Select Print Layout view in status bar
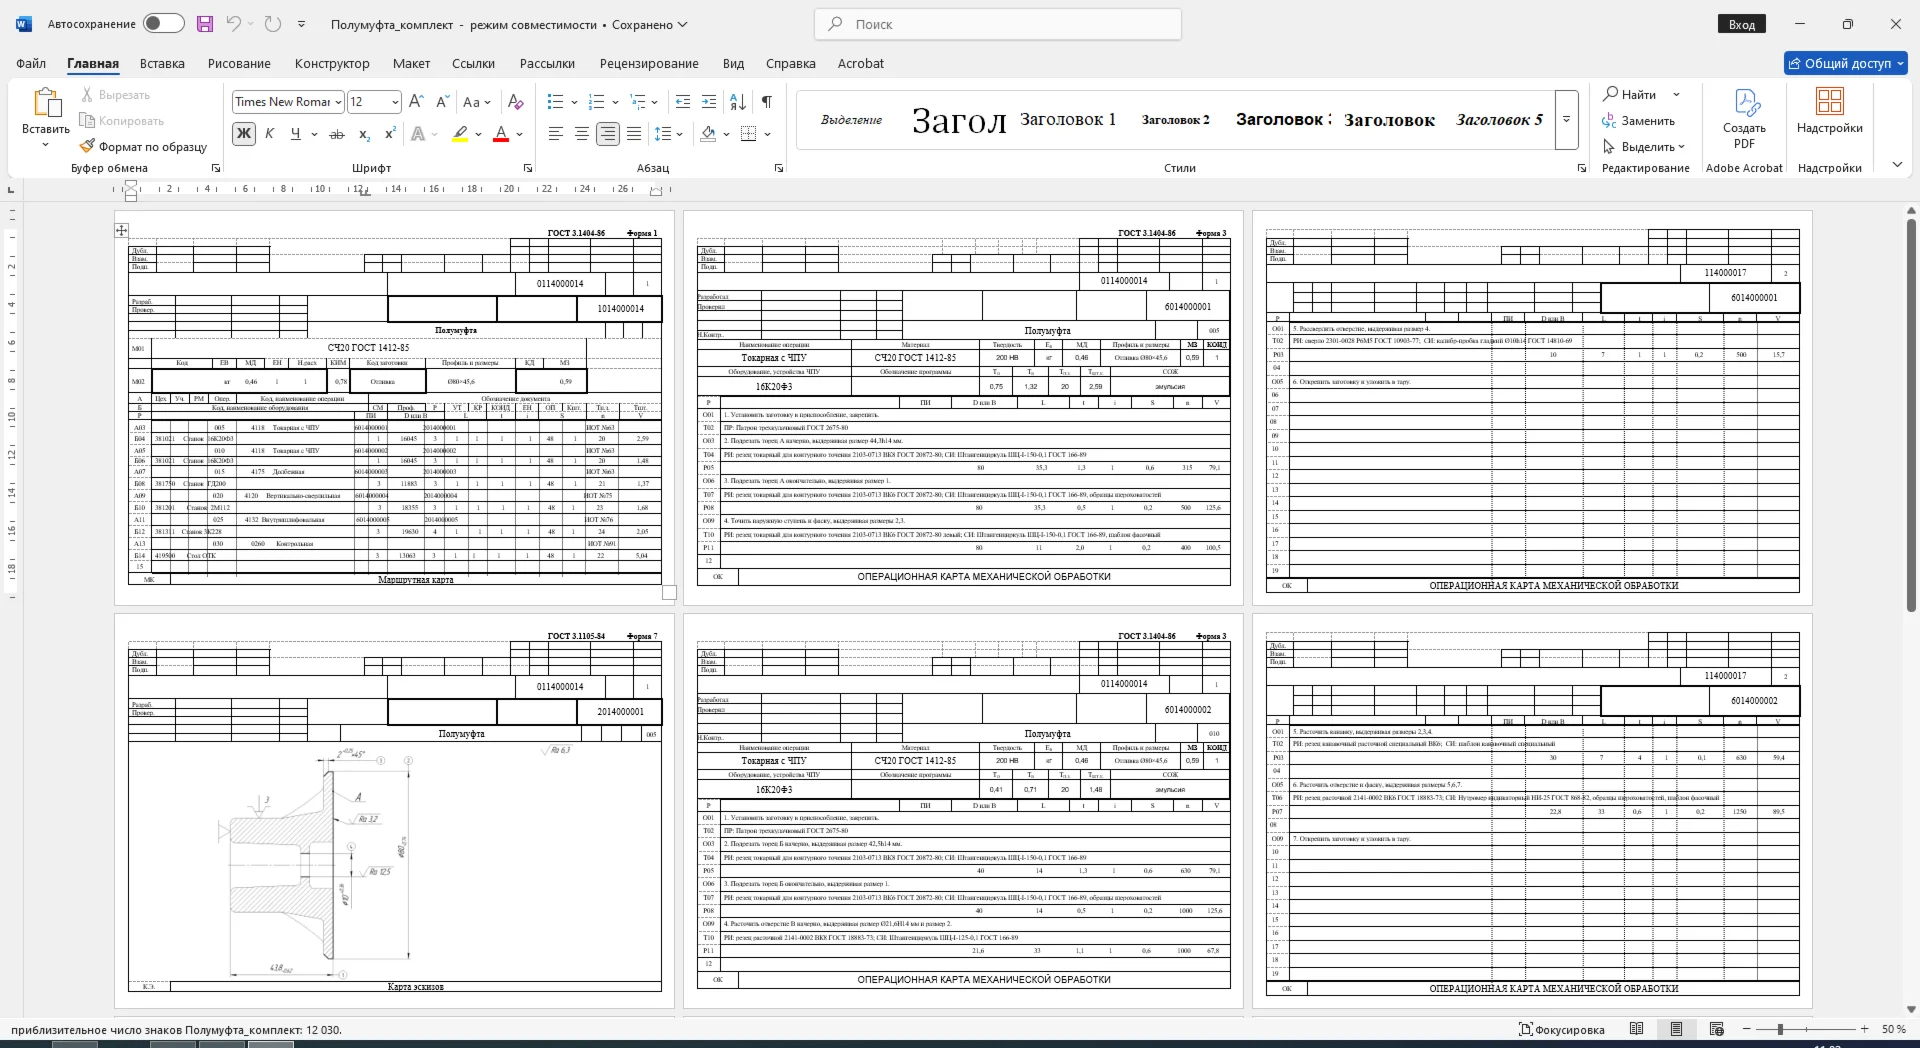 point(1677,1029)
